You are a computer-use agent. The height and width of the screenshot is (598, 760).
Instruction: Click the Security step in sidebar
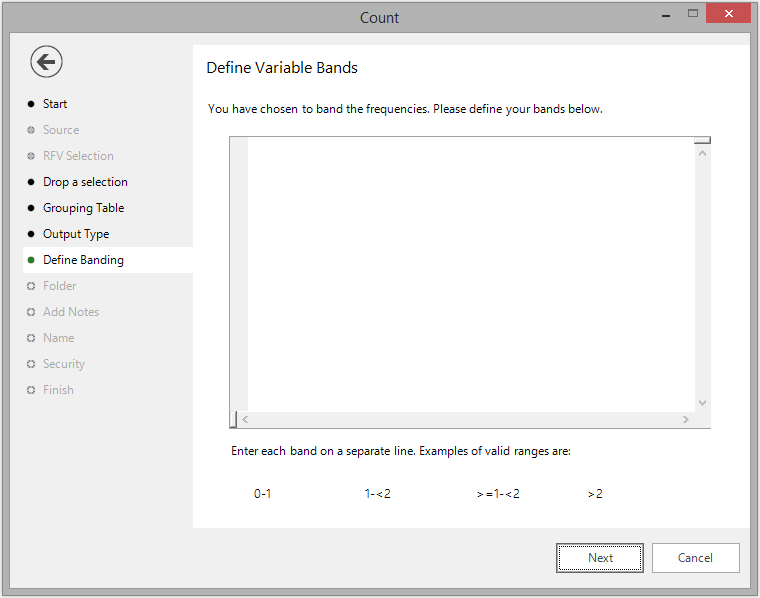[x=64, y=364]
